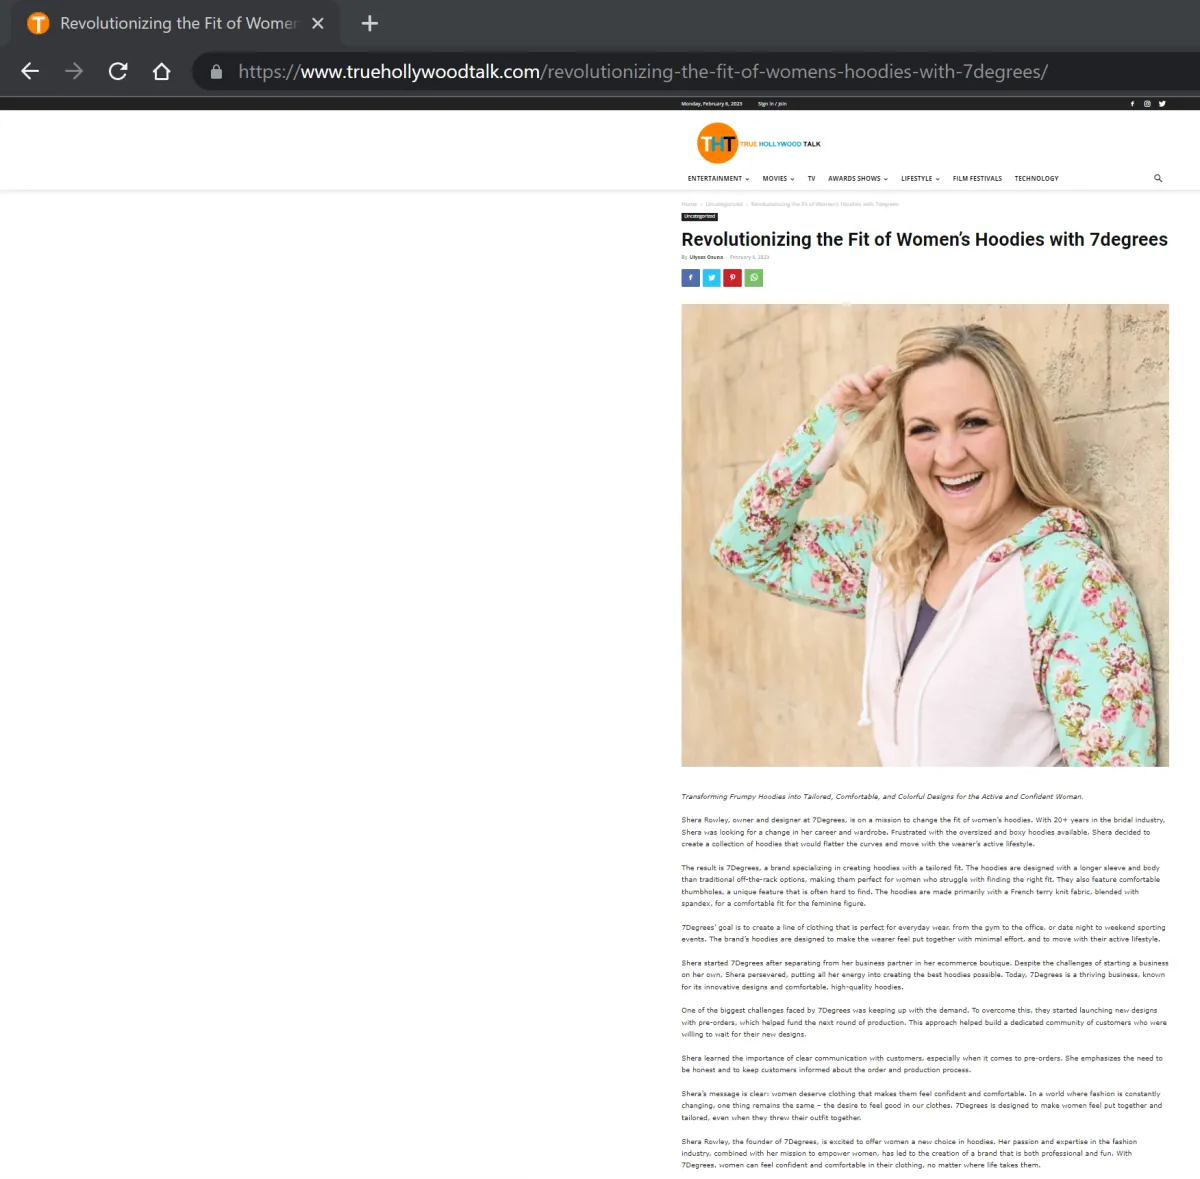Expand the Movies menu dropdown
1200x1179 pixels.
pyautogui.click(x=778, y=179)
